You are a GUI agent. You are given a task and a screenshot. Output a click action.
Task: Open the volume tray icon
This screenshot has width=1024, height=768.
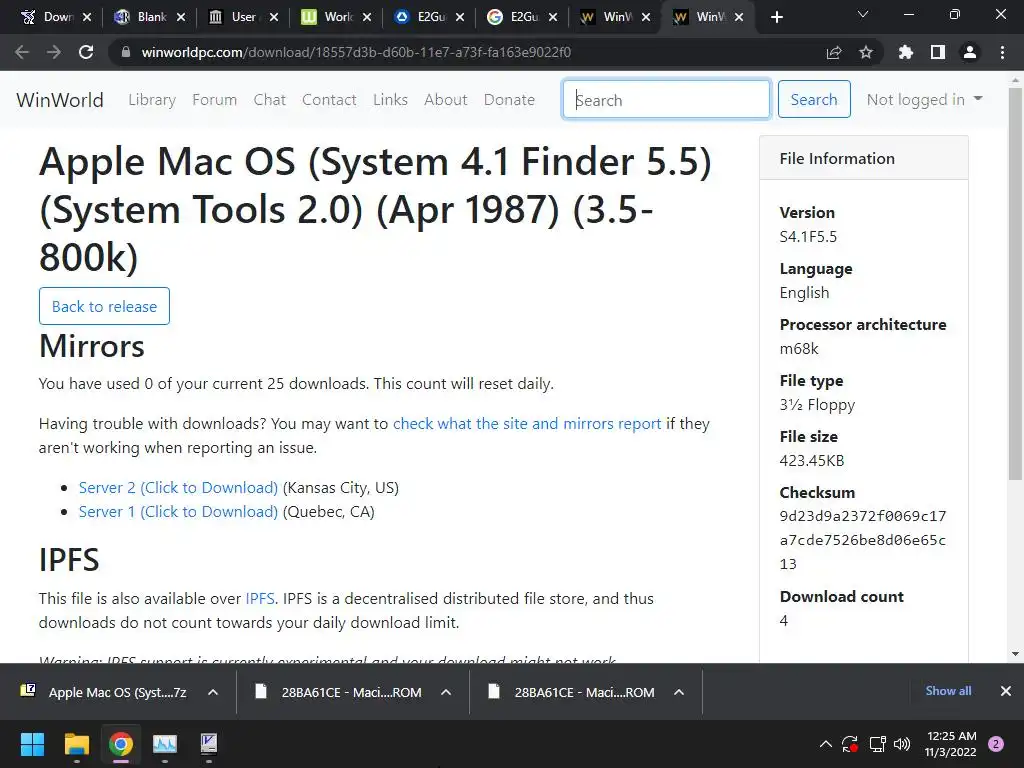902,744
